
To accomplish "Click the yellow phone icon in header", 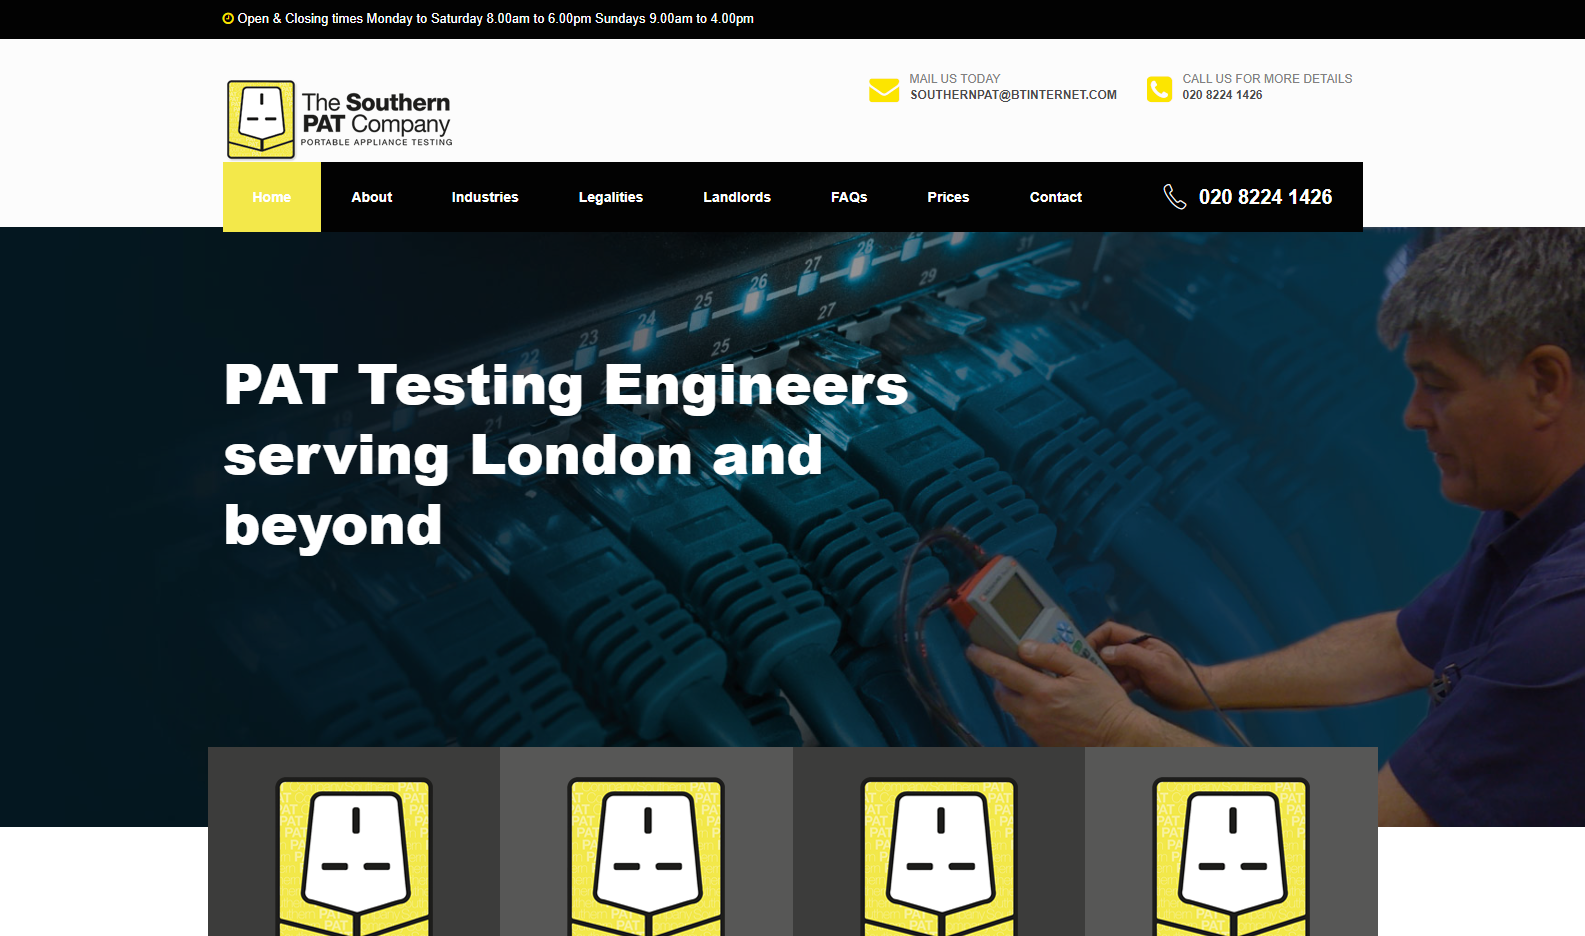I will [1159, 89].
